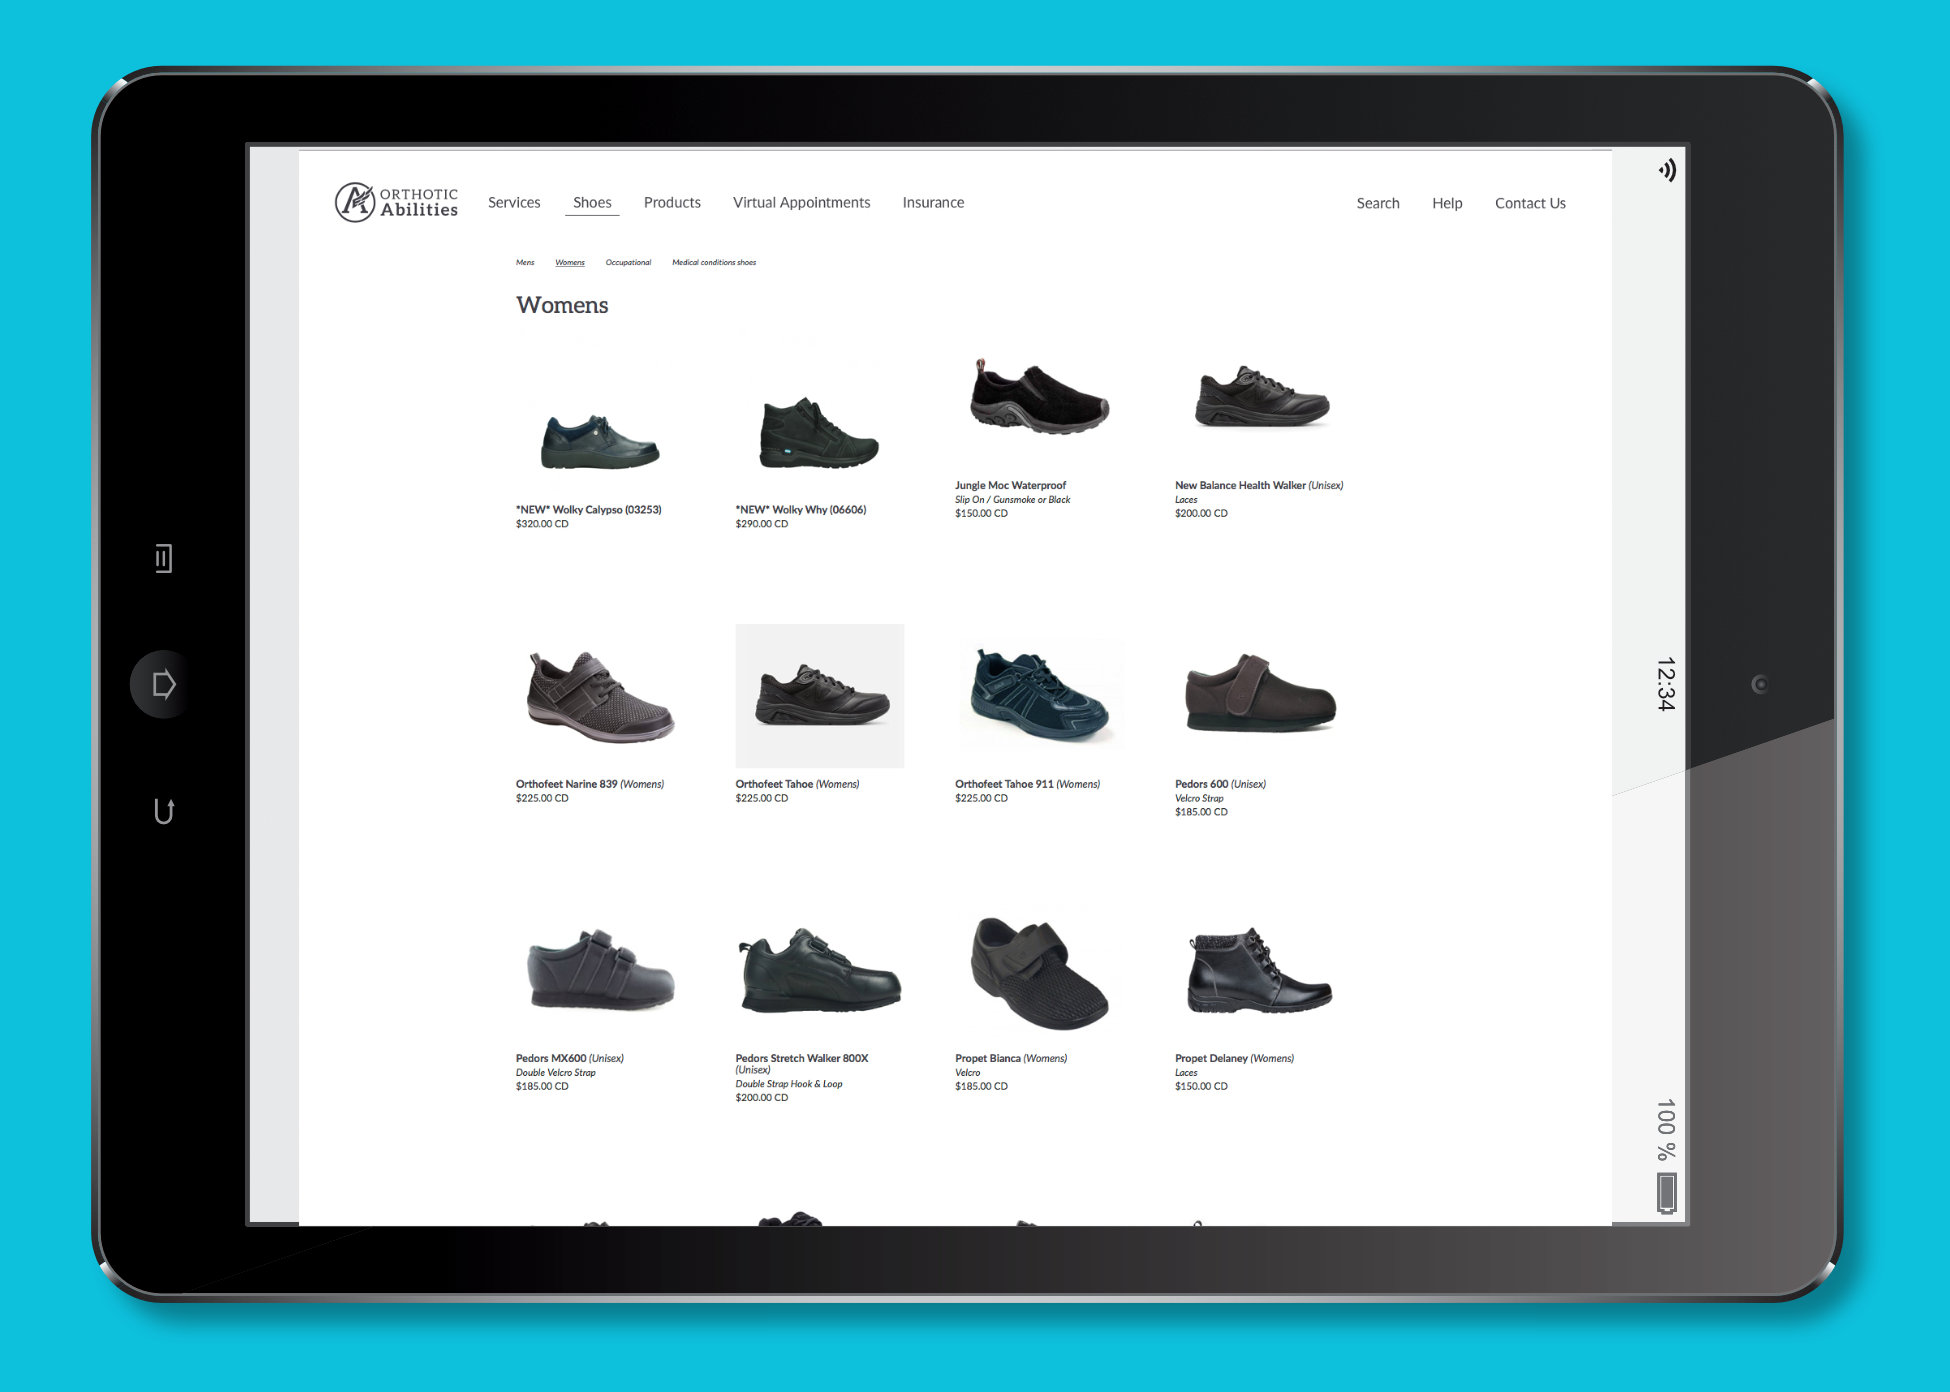1950x1392 pixels.
Task: Click the 'Velcro Strap' text under Pedors 600
Action: pyautogui.click(x=1199, y=798)
